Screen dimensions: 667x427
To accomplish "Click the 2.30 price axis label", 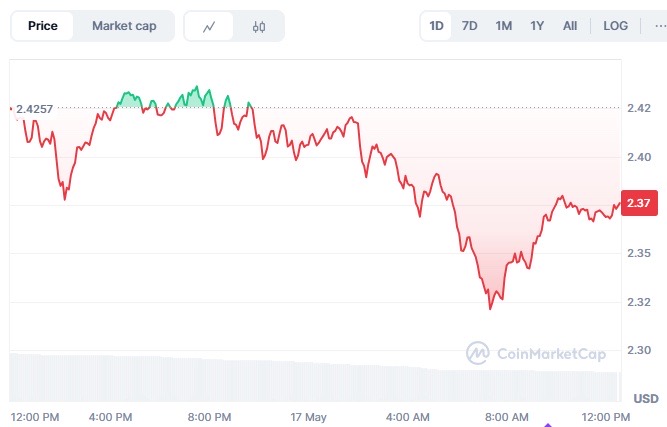I will [x=639, y=350].
